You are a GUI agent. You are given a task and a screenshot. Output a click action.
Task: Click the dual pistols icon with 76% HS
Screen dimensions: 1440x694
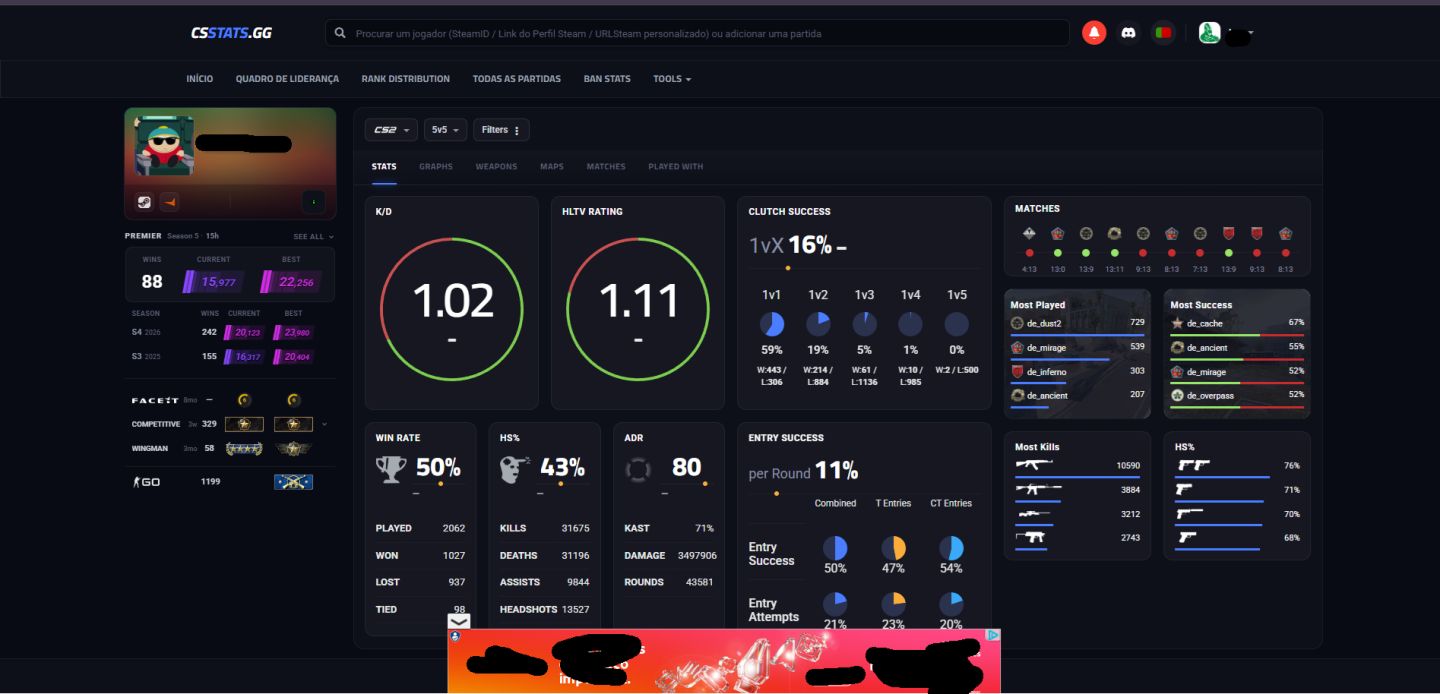point(1193,465)
